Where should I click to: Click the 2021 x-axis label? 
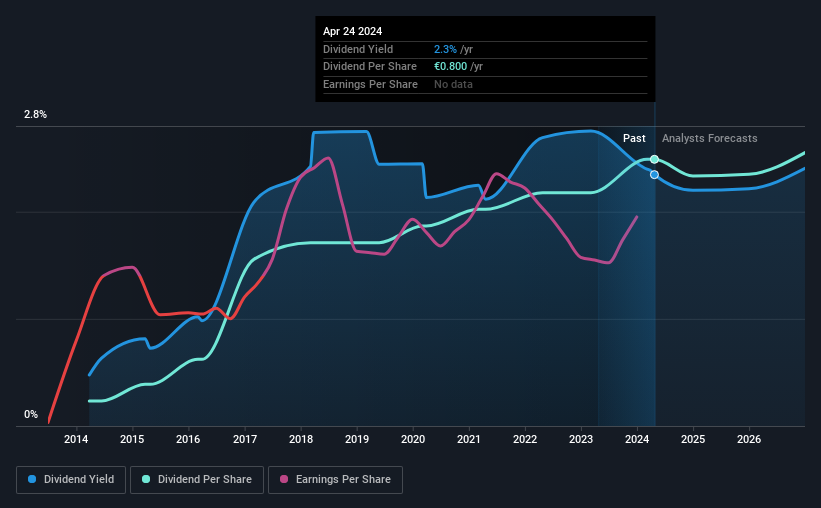click(469, 439)
